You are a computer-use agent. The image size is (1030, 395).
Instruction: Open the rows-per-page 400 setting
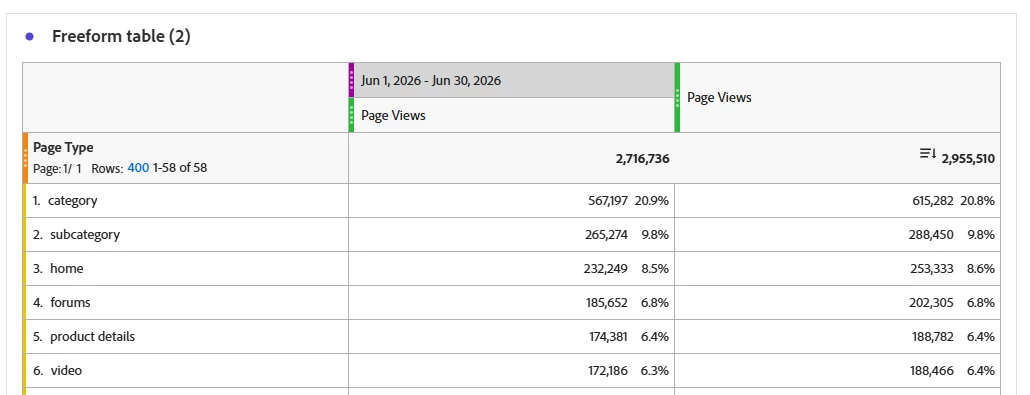click(138, 168)
